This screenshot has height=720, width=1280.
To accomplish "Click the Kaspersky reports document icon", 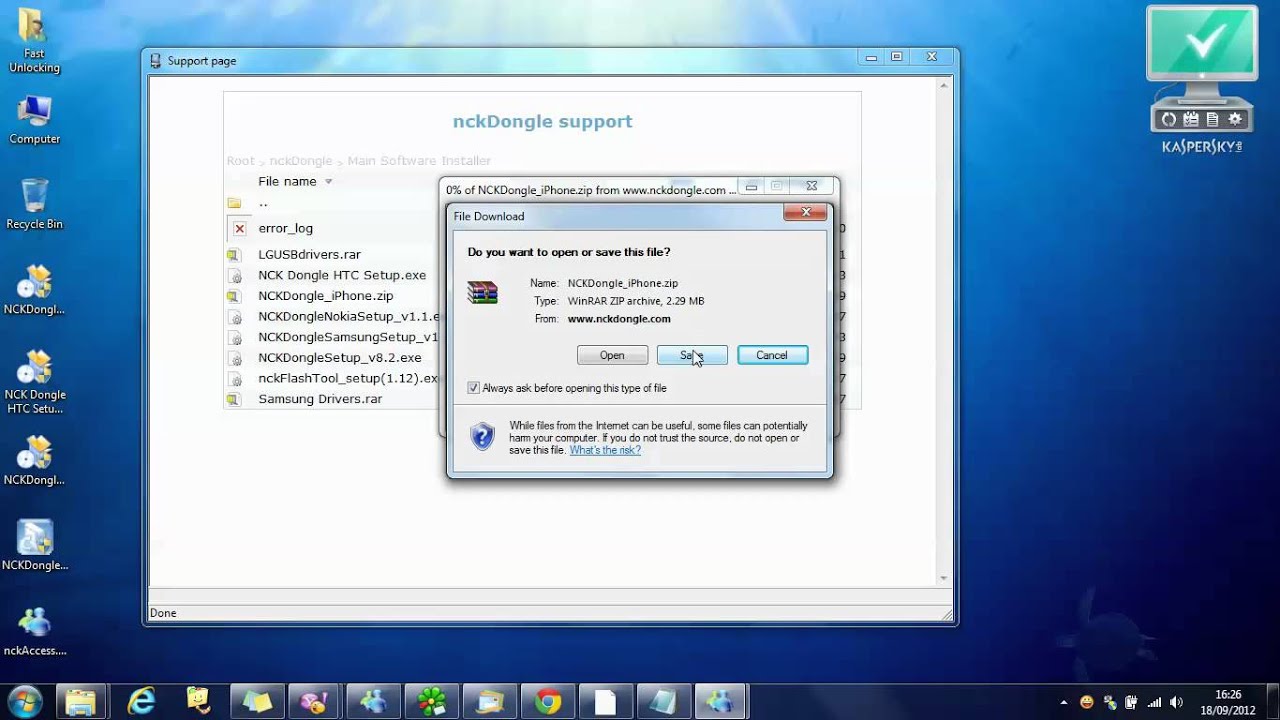I will click(x=1212, y=120).
